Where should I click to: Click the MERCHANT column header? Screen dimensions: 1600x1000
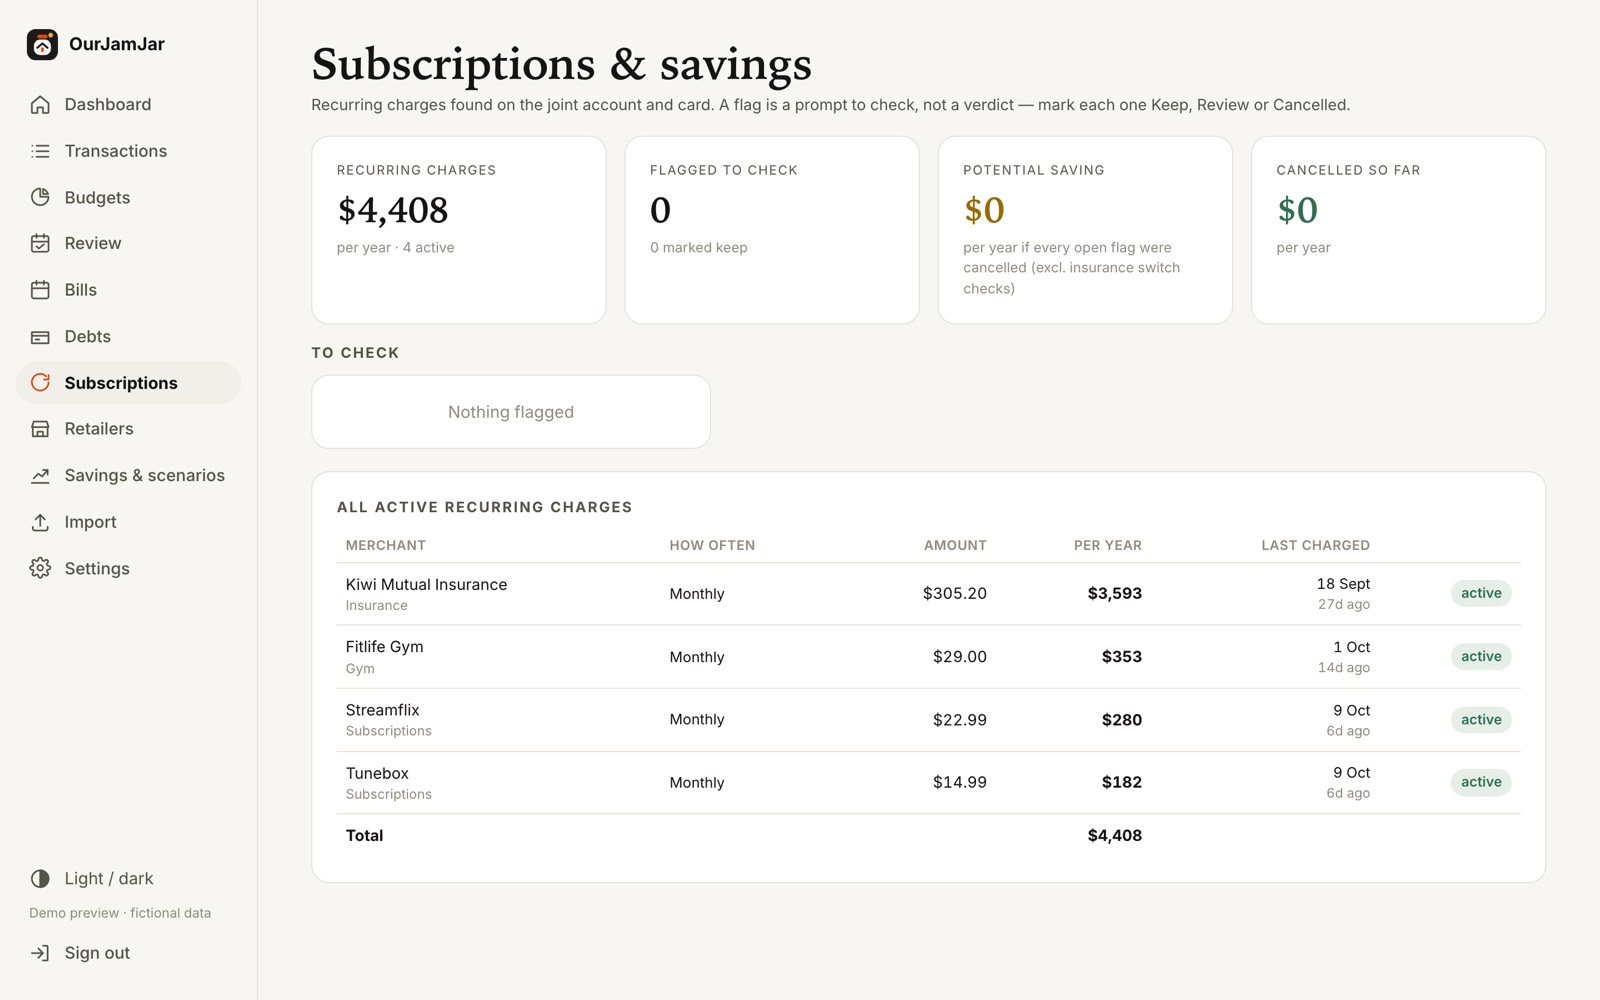[x=385, y=545]
